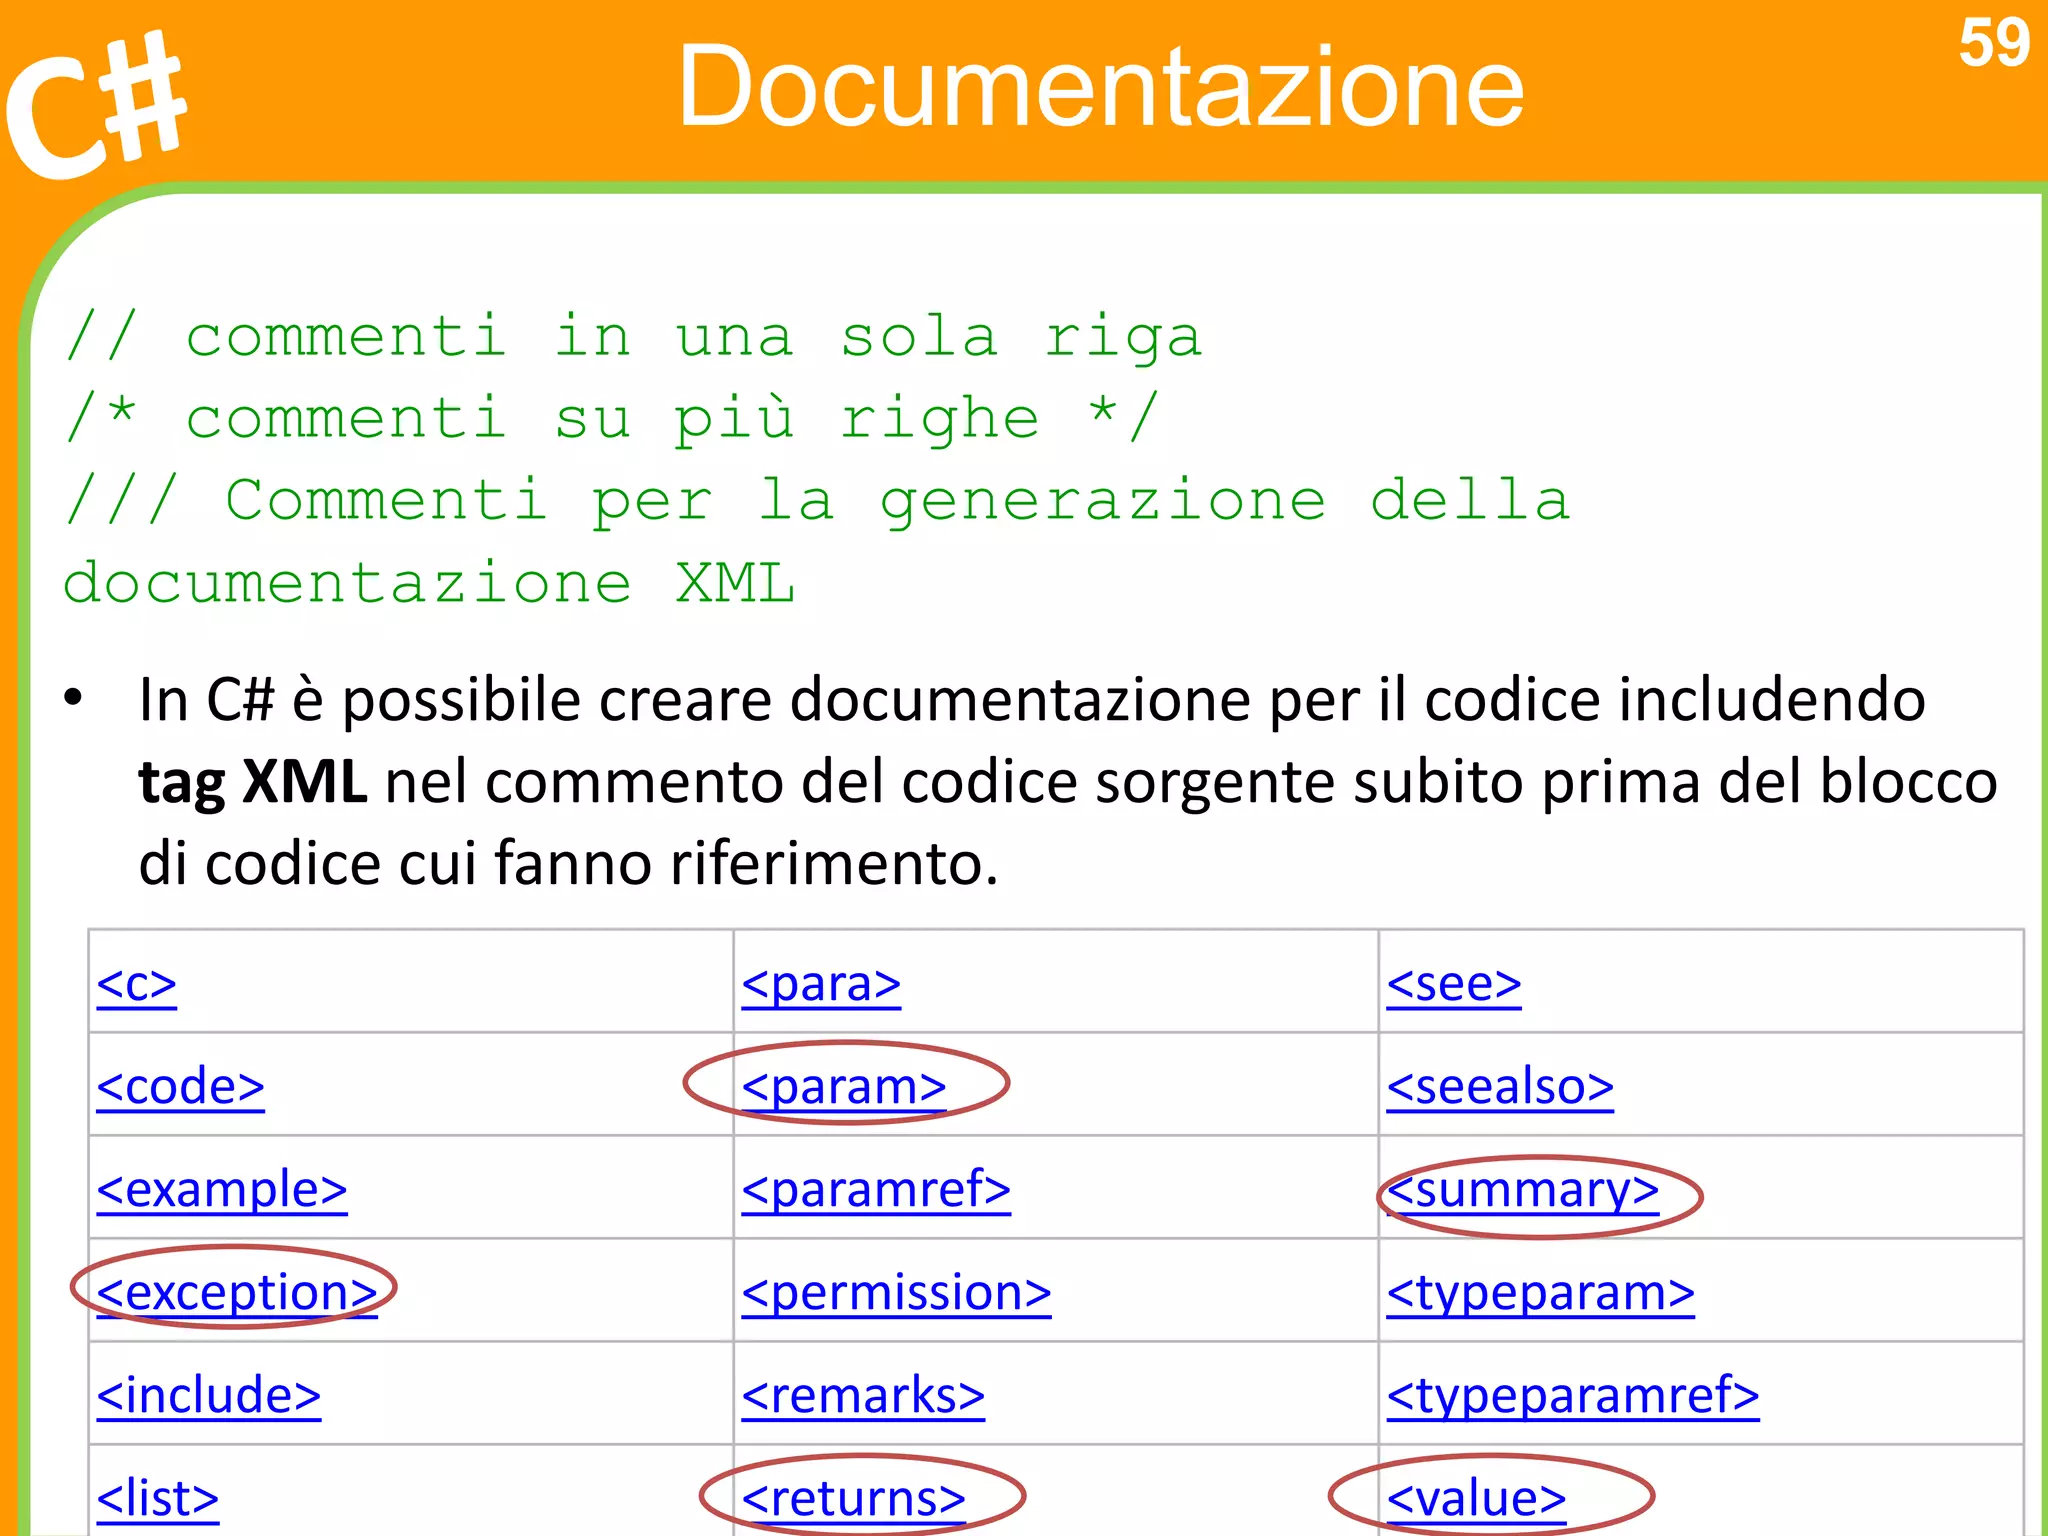2048x1536 pixels.
Task: Follow the <param> tag link
Action: click(x=844, y=1087)
